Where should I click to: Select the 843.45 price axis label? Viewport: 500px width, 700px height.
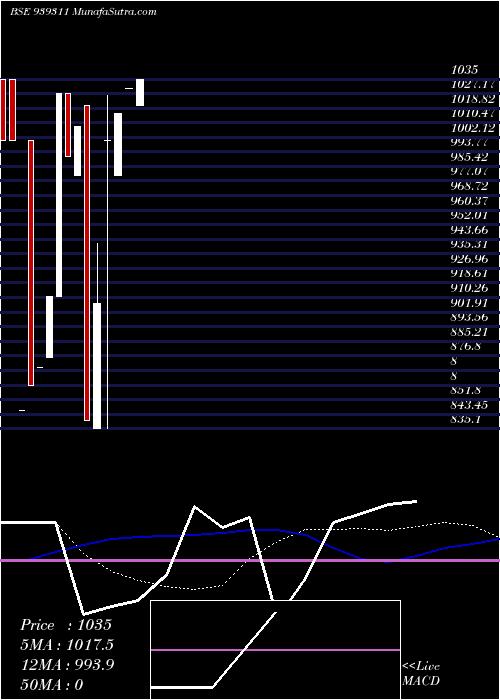(469, 405)
